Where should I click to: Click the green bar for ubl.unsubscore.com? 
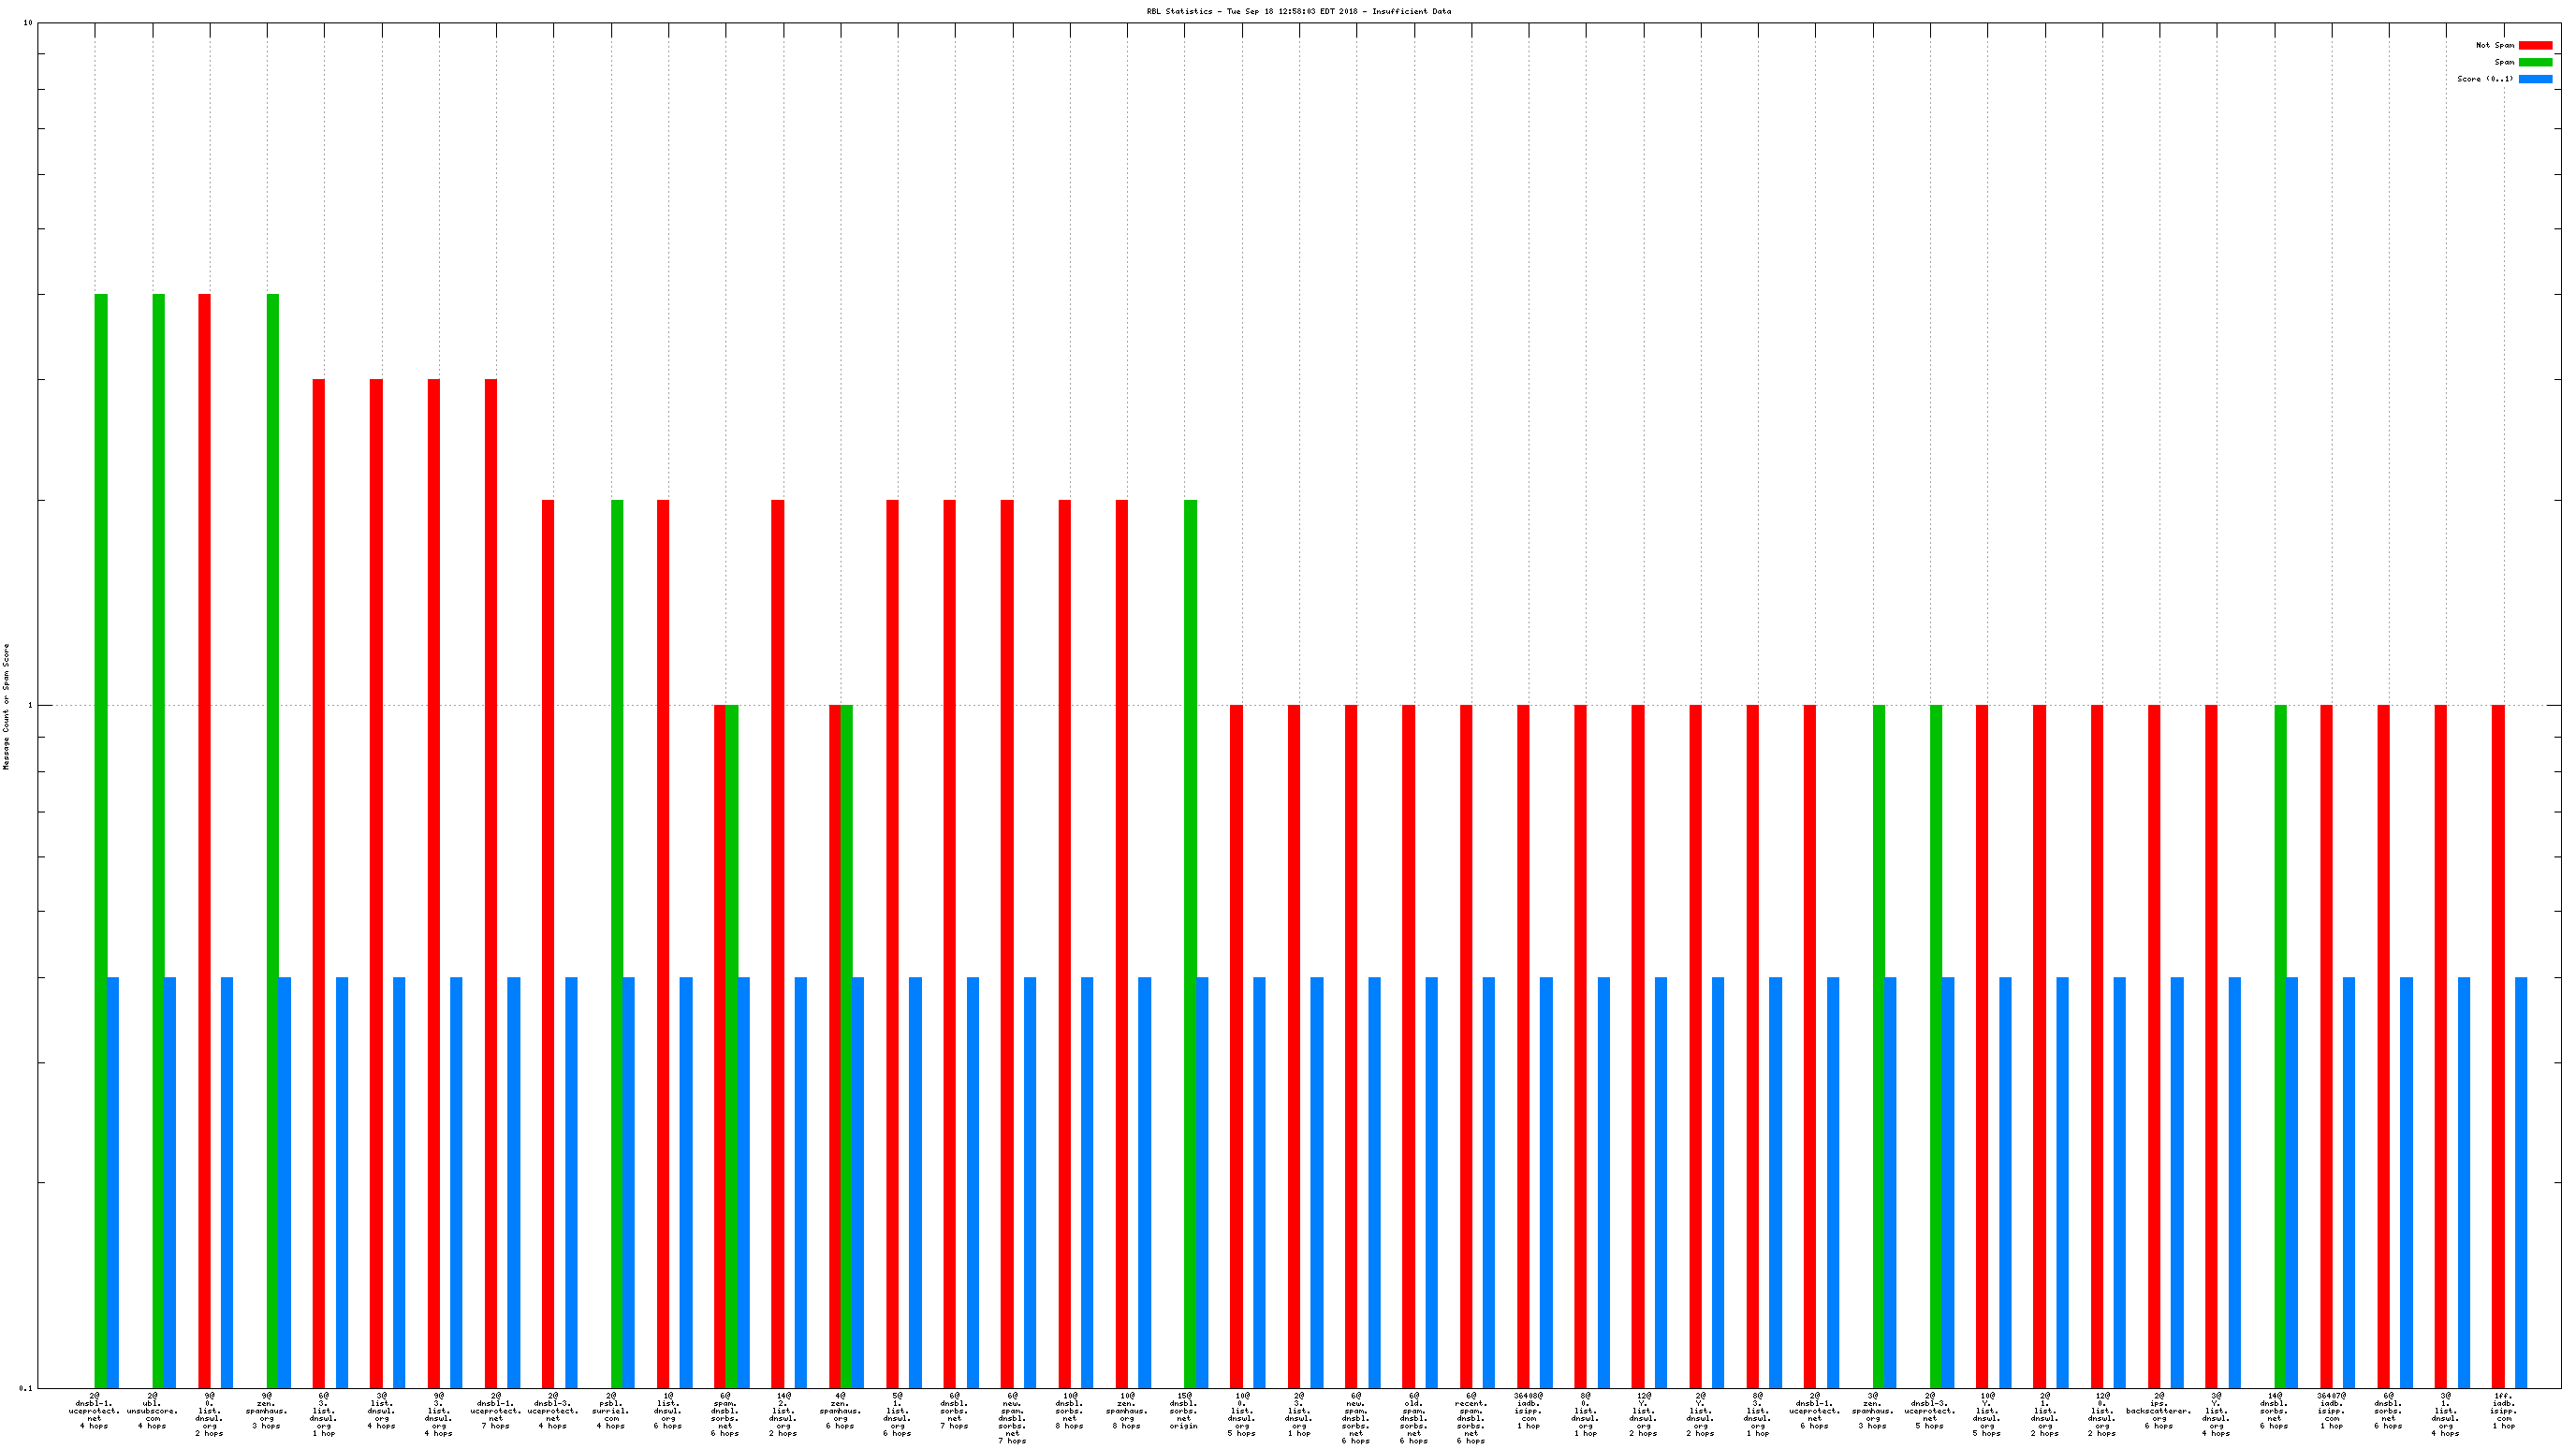(x=158, y=840)
